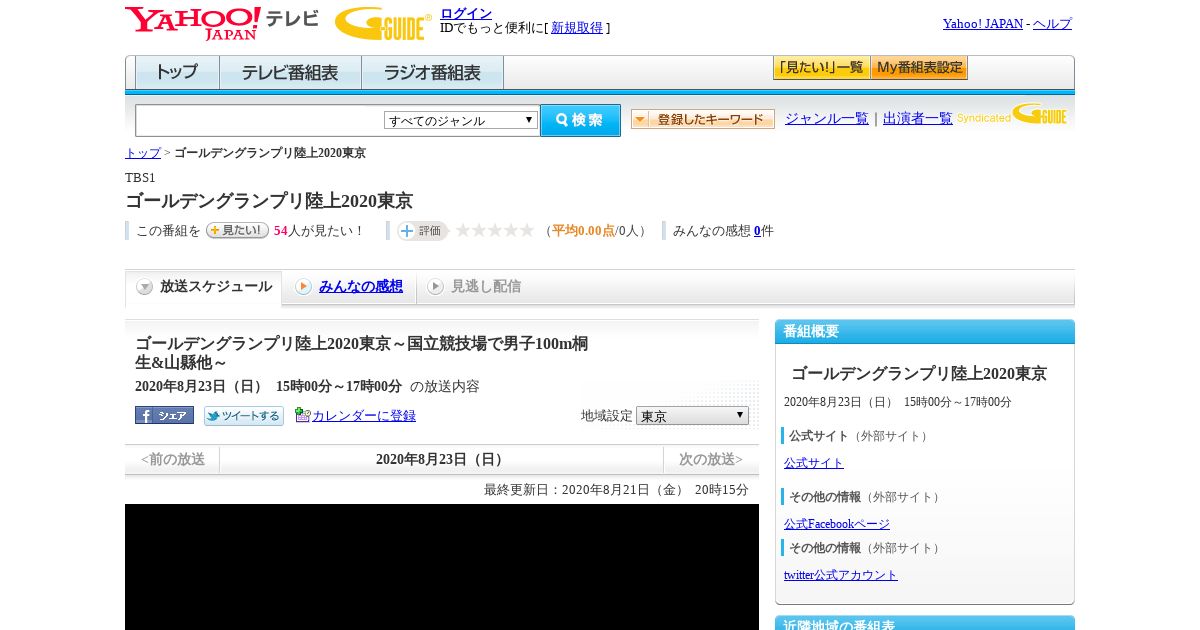This screenshot has height=630, width=1200.
Task: Expand 登録したキーワード dropdown button
Action: (x=703, y=119)
